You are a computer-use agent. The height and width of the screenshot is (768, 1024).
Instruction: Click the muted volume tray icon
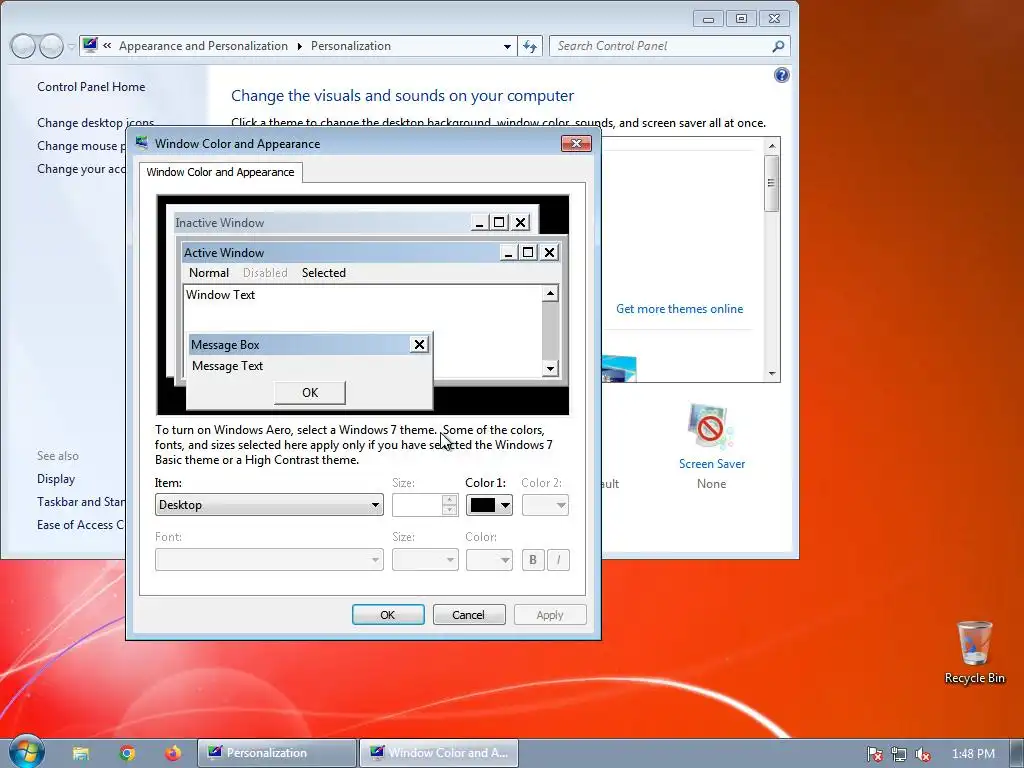pos(923,754)
